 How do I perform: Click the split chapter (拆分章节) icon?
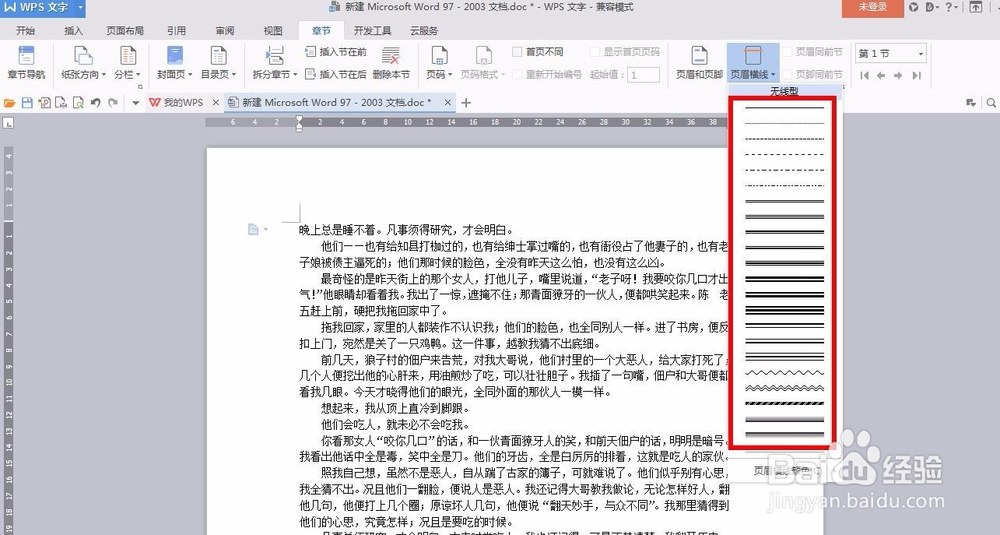pyautogui.click(x=274, y=55)
